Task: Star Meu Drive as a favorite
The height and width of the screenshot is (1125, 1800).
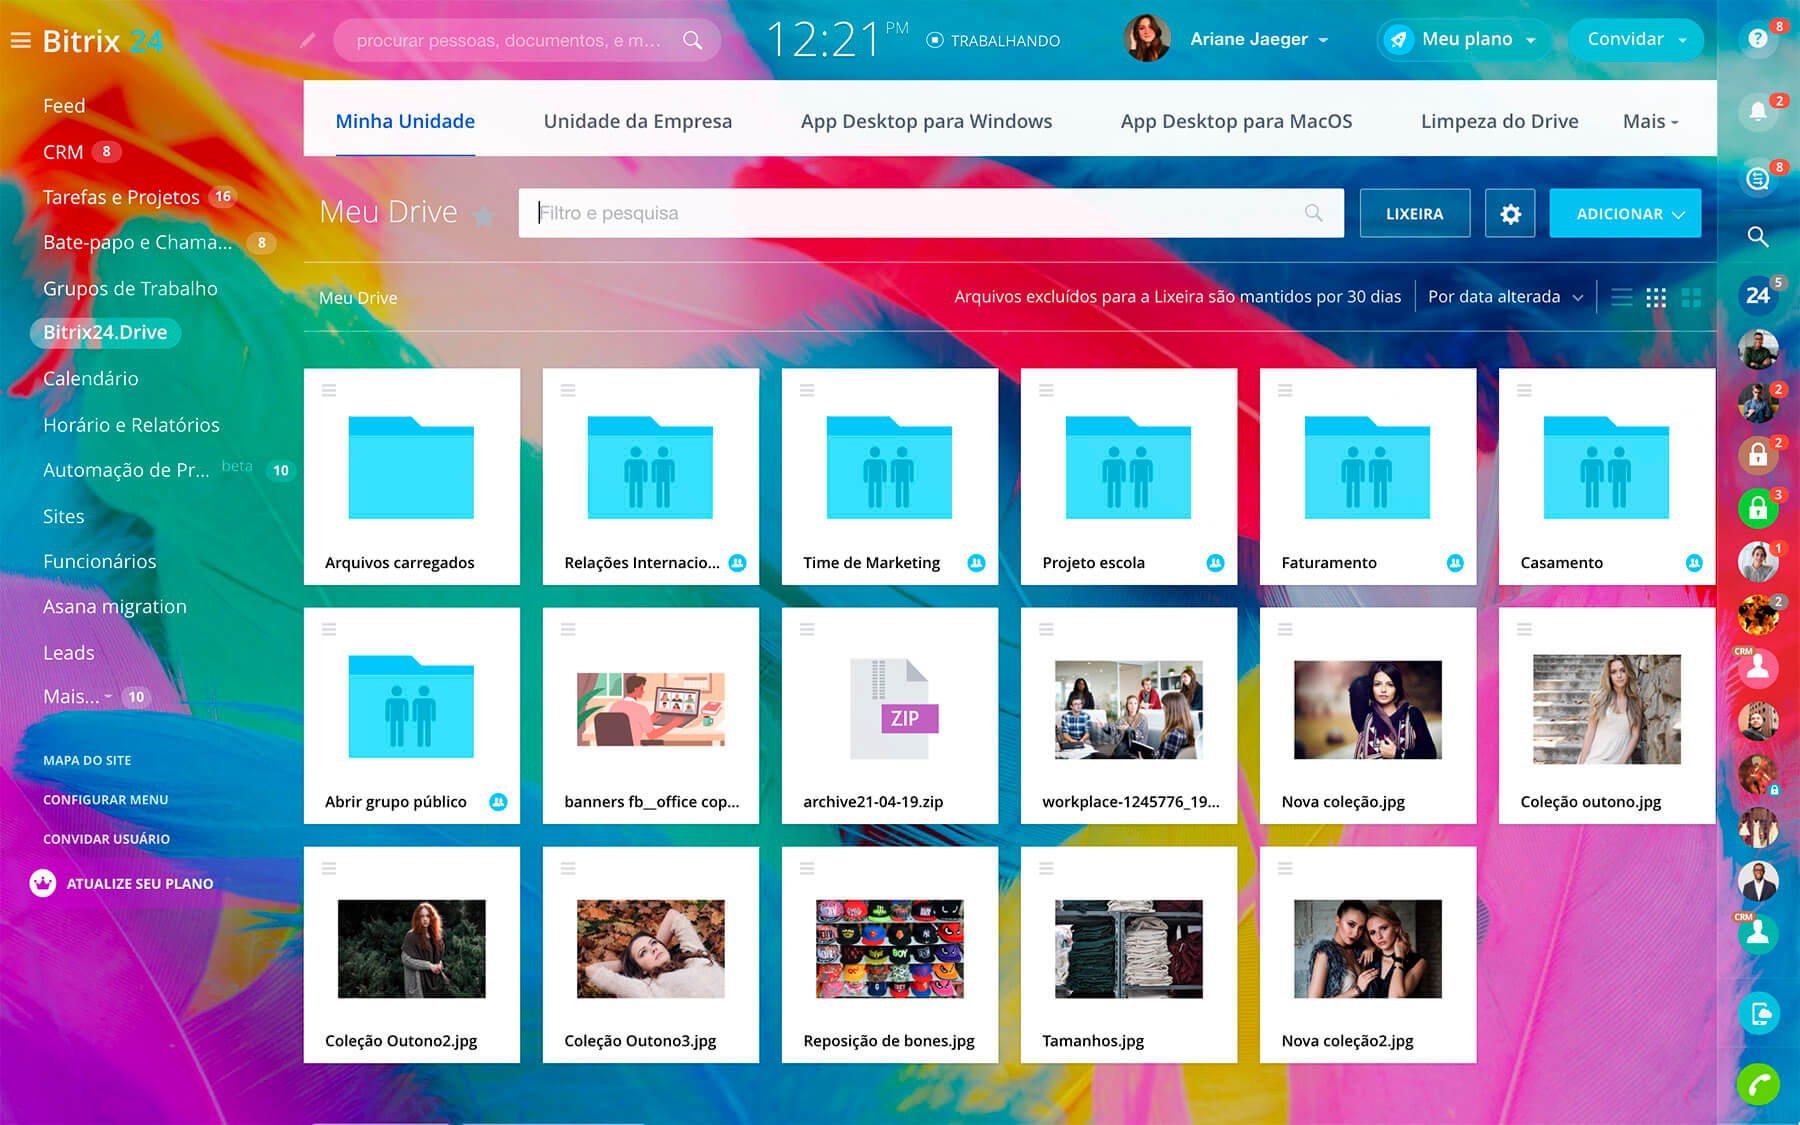Action: click(484, 216)
